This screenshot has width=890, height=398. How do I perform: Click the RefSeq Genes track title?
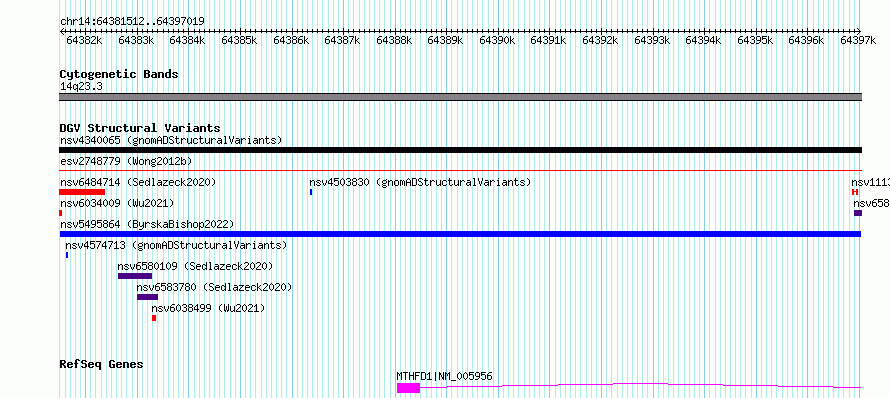click(x=101, y=364)
